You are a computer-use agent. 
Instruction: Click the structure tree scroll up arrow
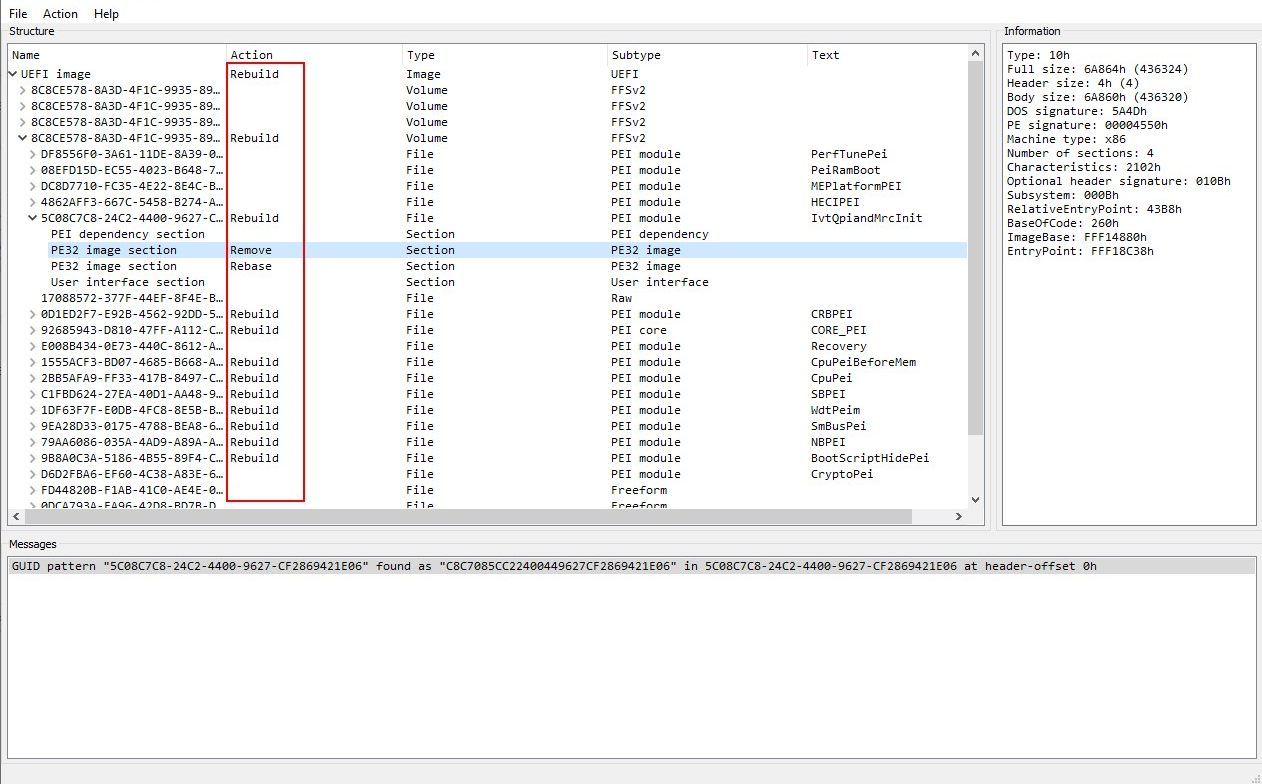(976, 54)
